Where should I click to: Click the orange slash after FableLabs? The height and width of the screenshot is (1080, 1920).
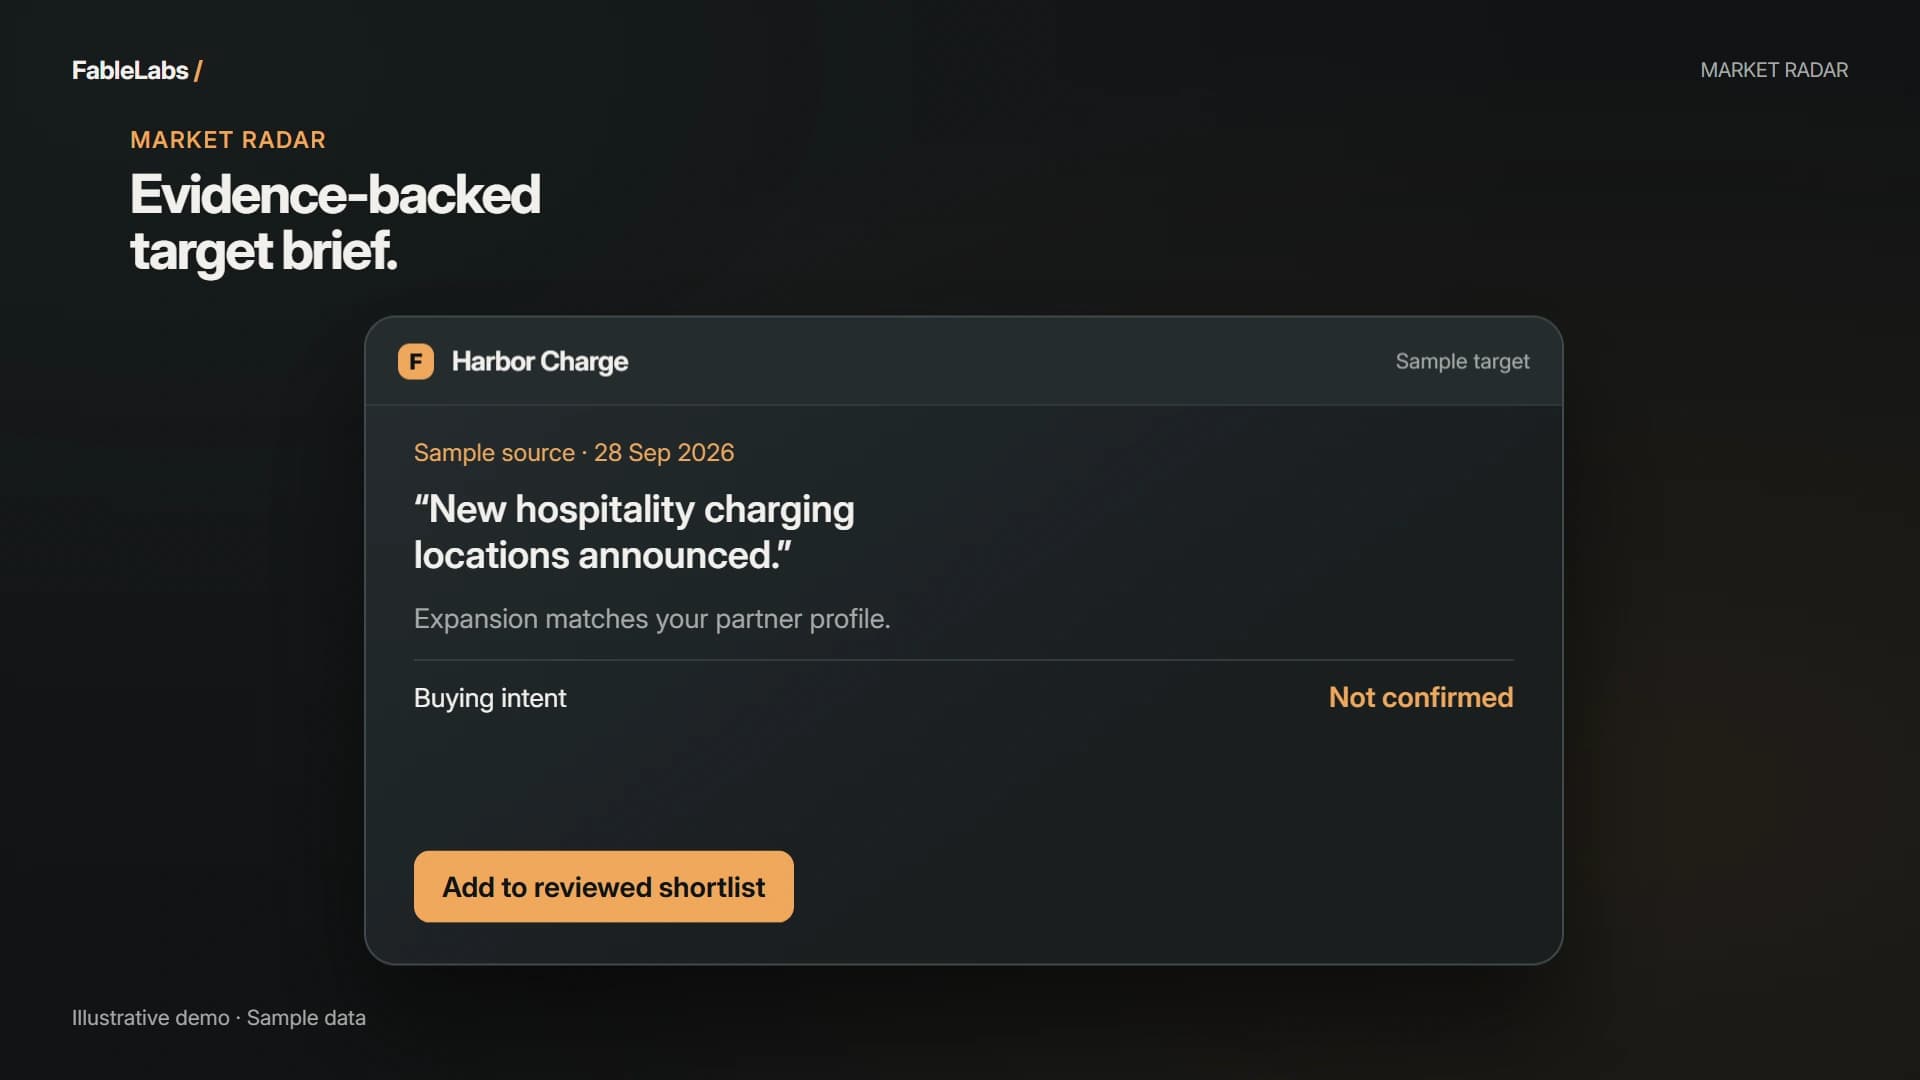[x=198, y=71]
